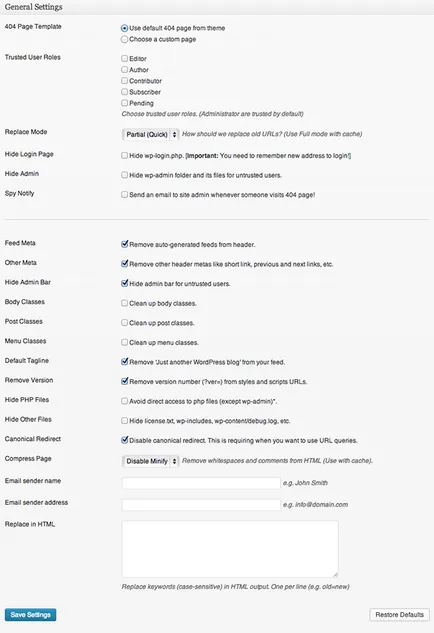Click the Email sender name field

point(201,483)
